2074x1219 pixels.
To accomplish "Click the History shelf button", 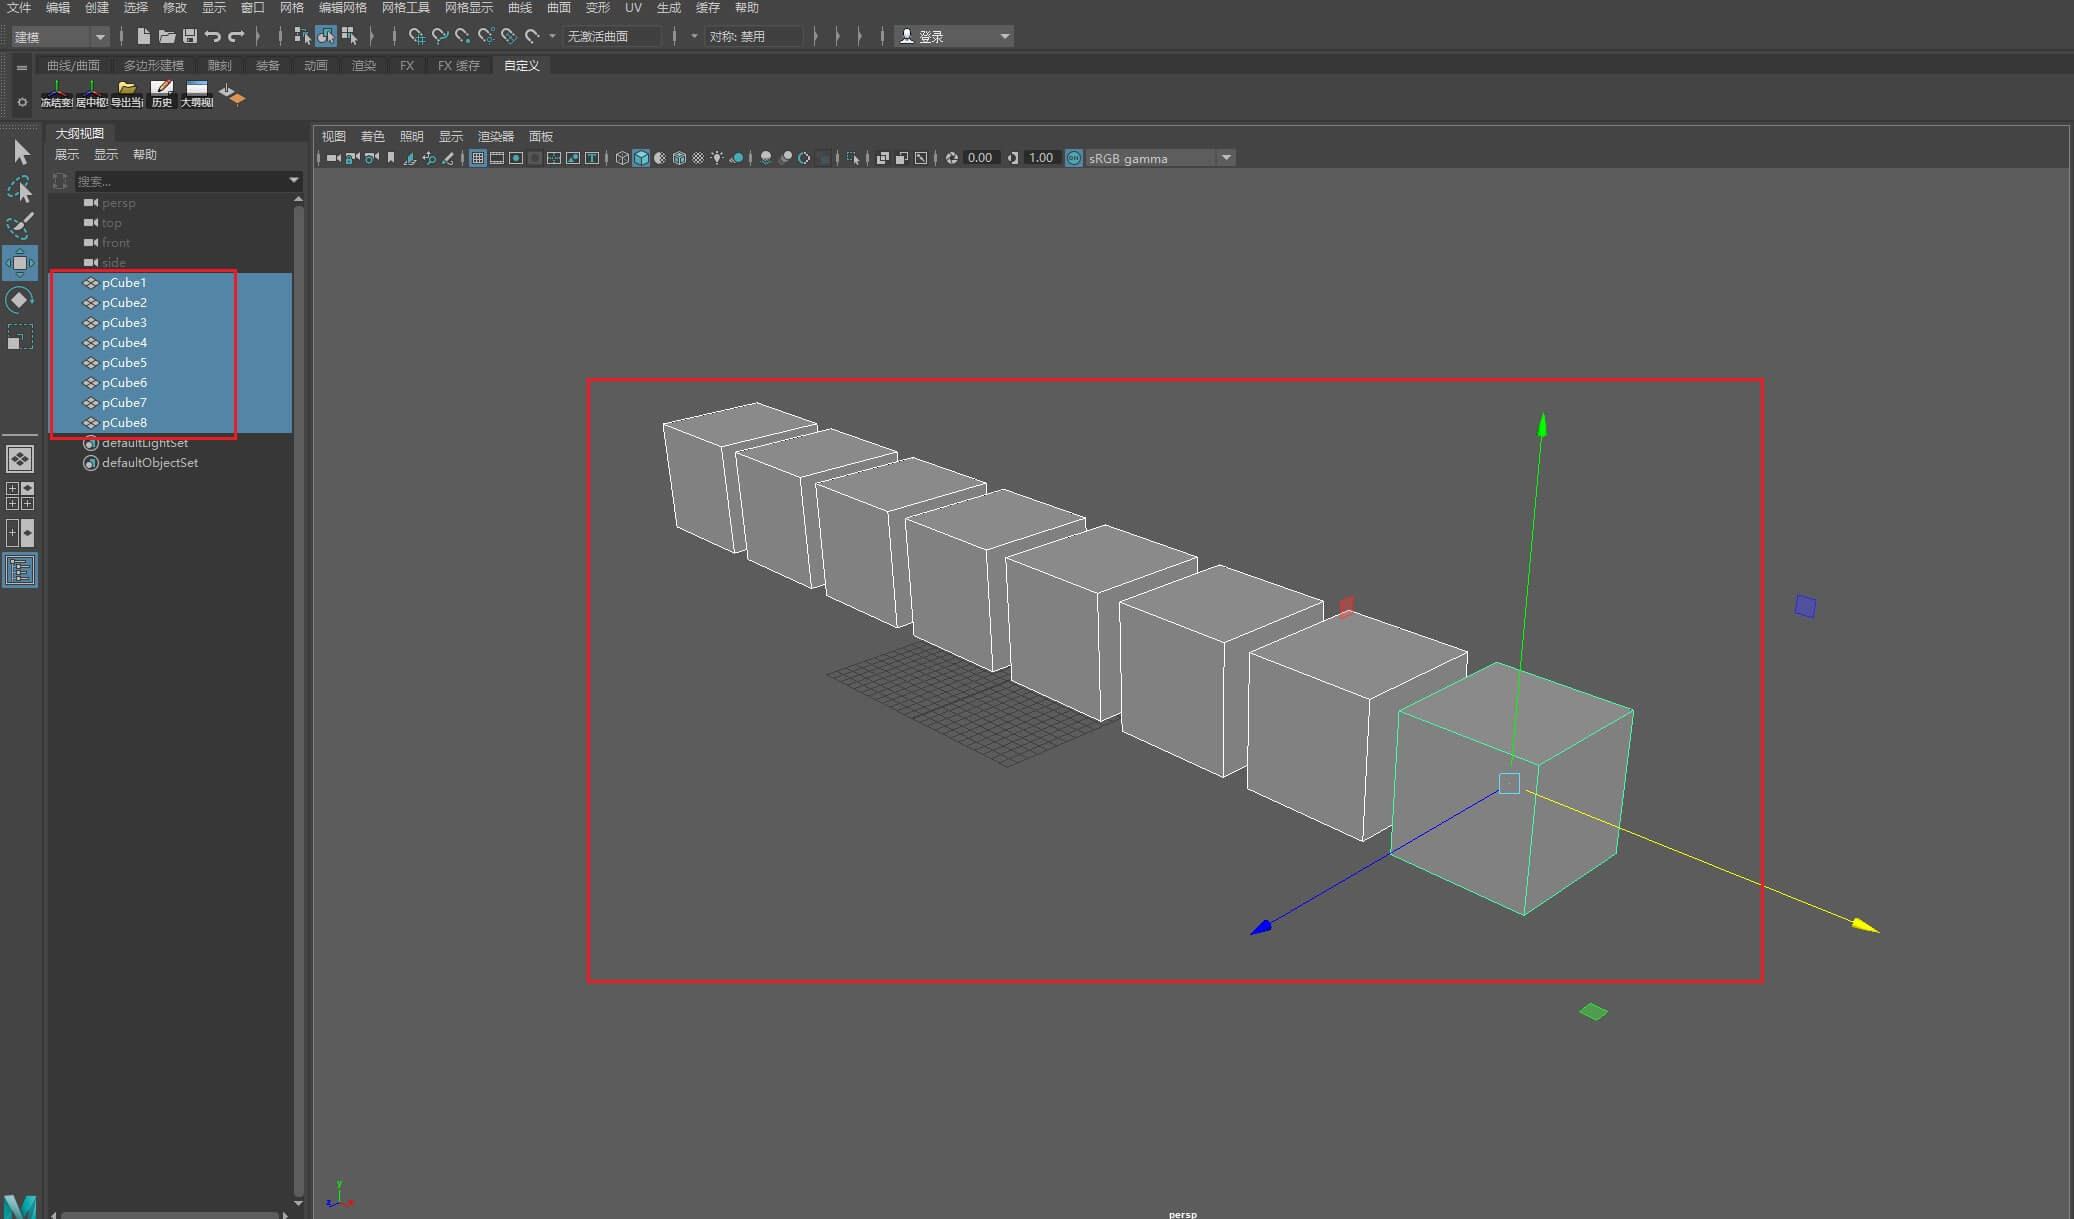I will [162, 94].
